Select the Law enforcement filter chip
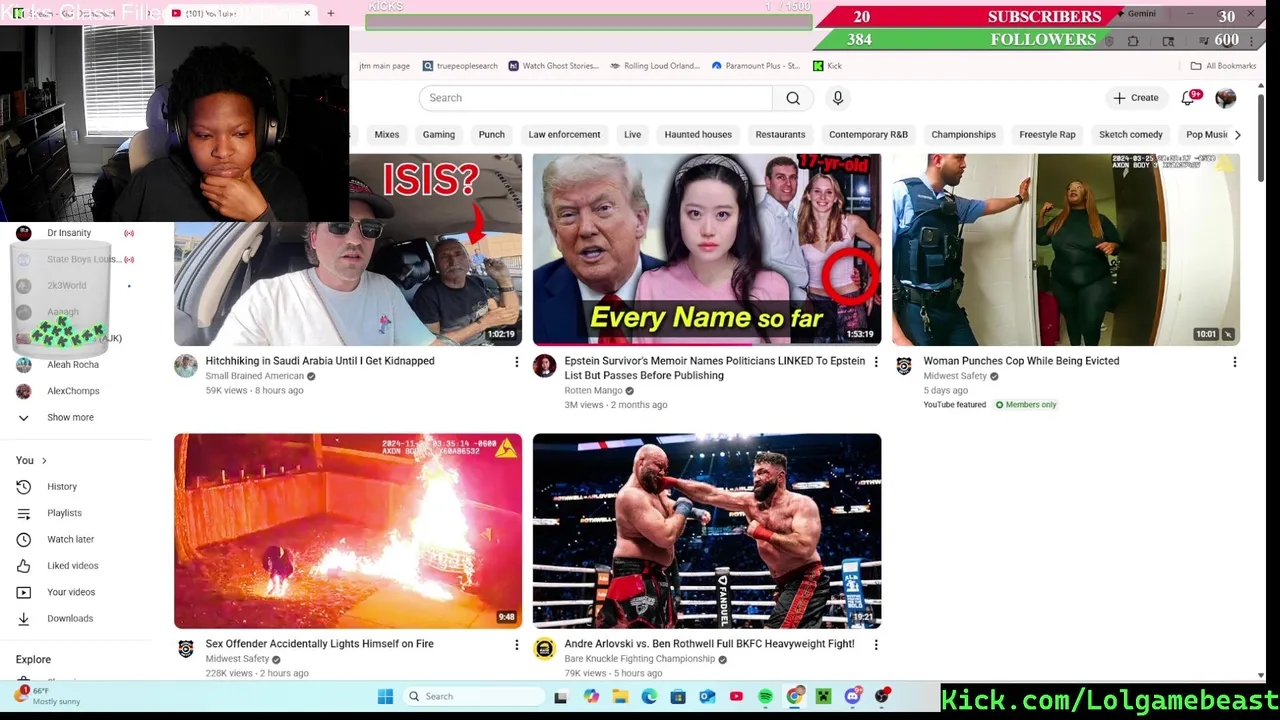1280x720 pixels. pyautogui.click(x=564, y=135)
